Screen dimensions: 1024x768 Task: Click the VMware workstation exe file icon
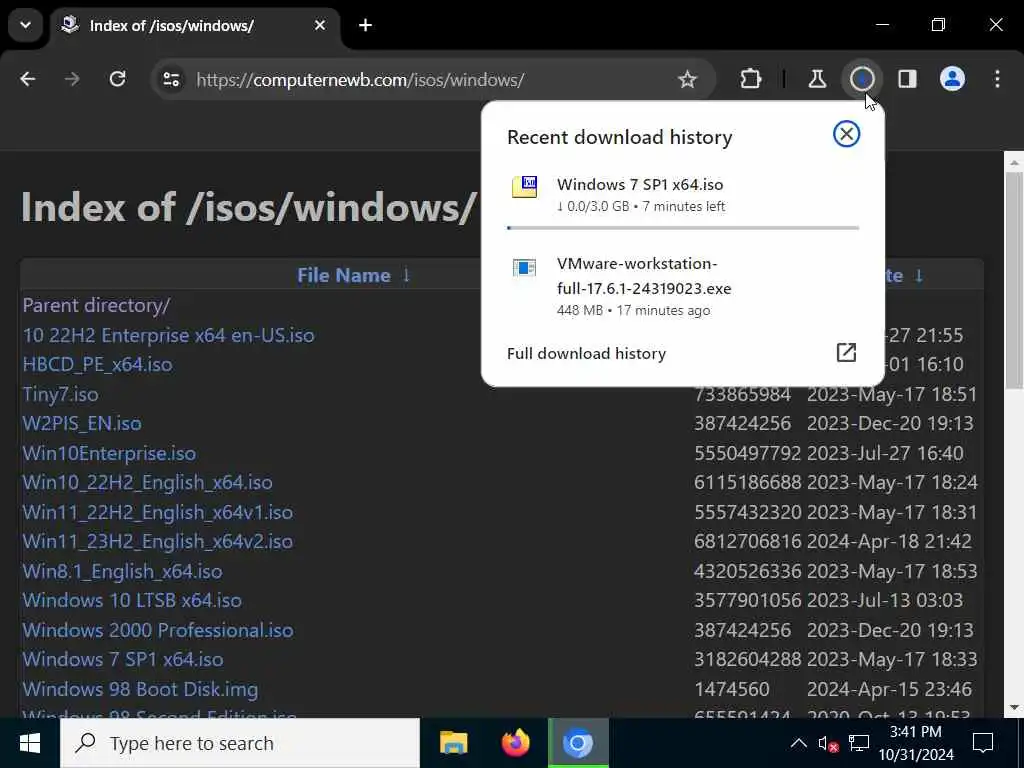coord(524,268)
